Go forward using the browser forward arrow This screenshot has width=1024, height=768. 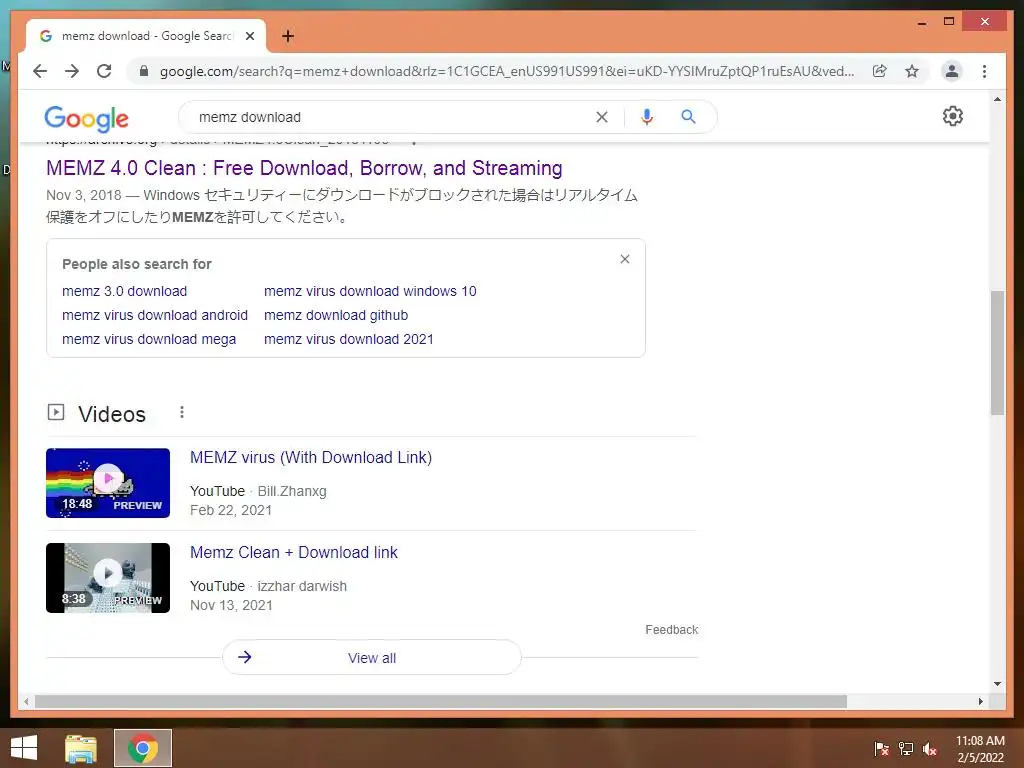72,71
